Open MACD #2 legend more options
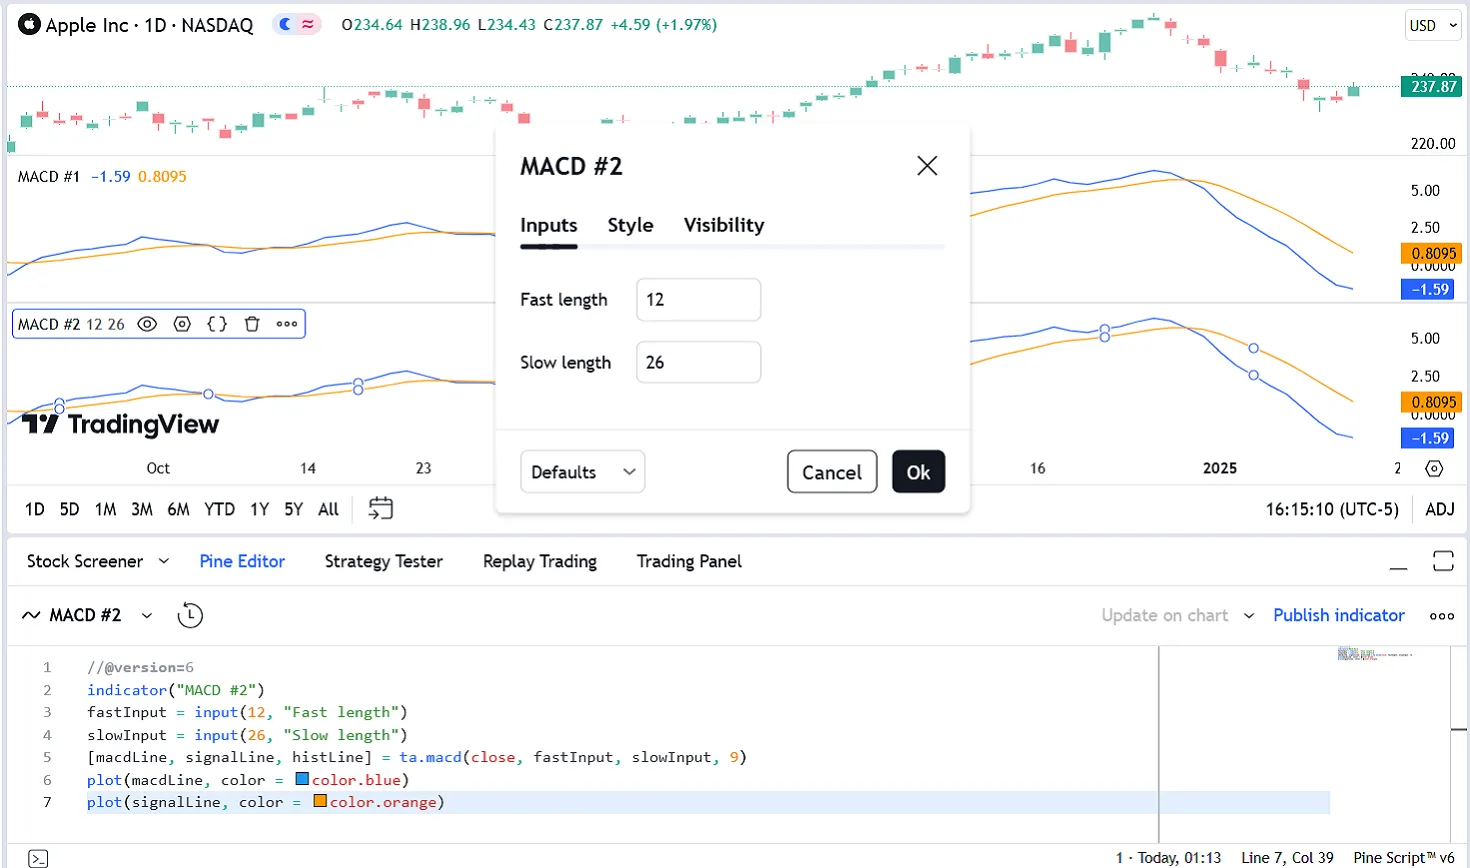 [287, 324]
